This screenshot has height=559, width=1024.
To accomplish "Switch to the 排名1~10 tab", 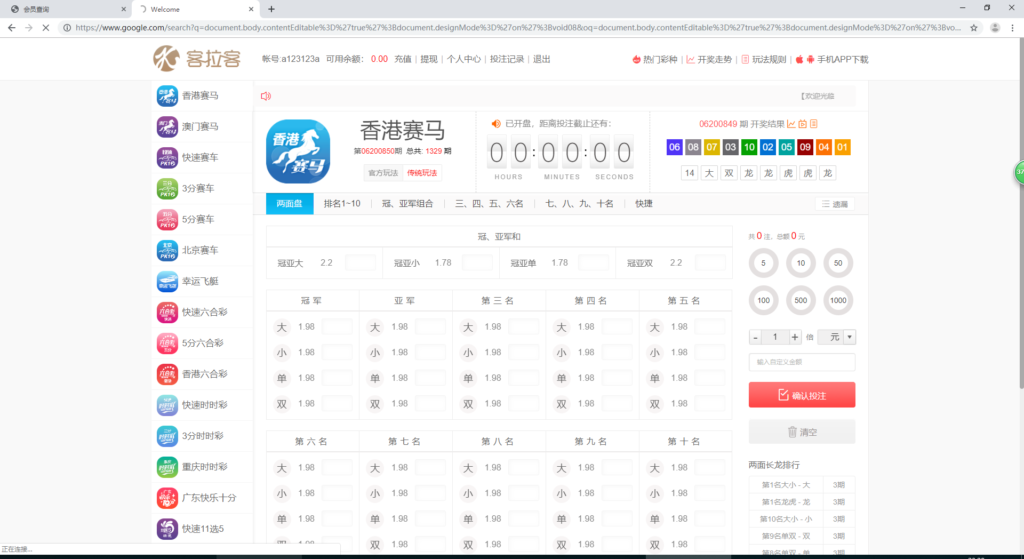I will click(342, 204).
